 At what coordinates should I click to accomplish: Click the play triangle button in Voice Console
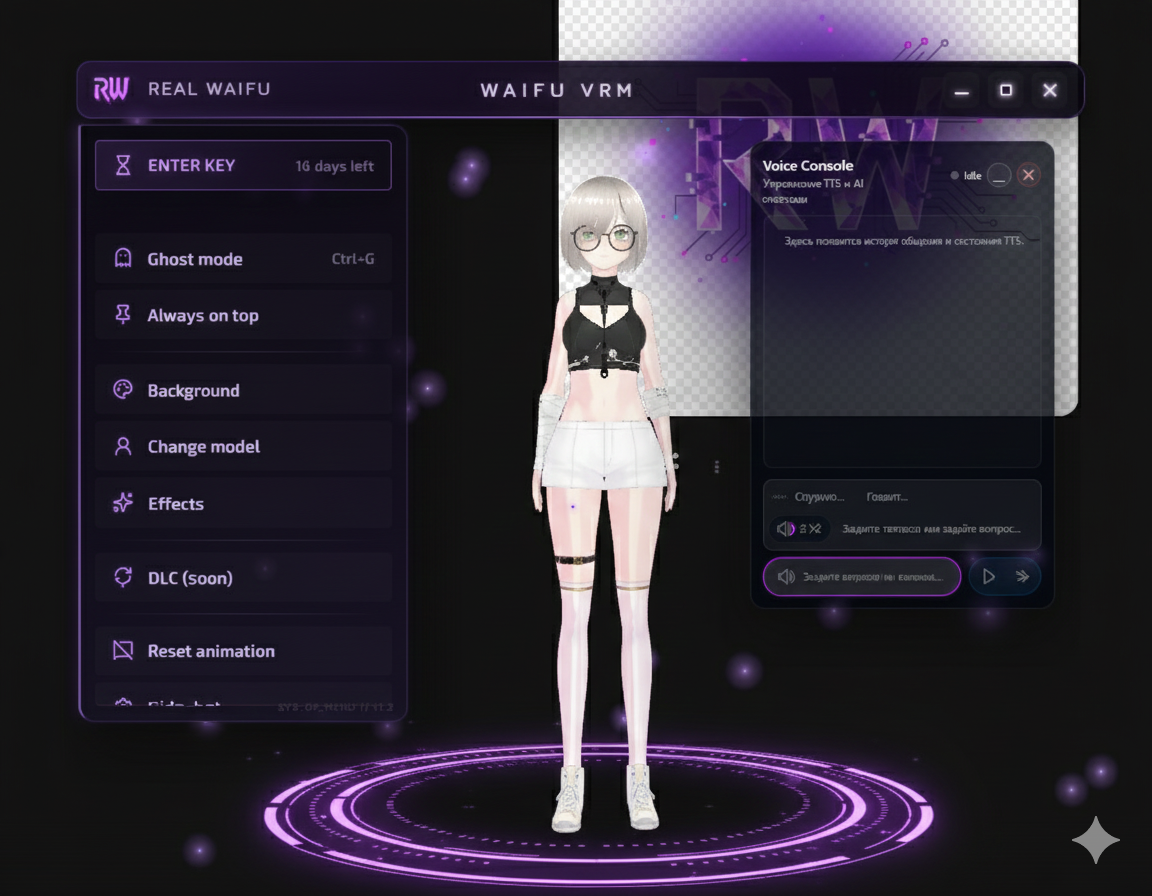988,577
